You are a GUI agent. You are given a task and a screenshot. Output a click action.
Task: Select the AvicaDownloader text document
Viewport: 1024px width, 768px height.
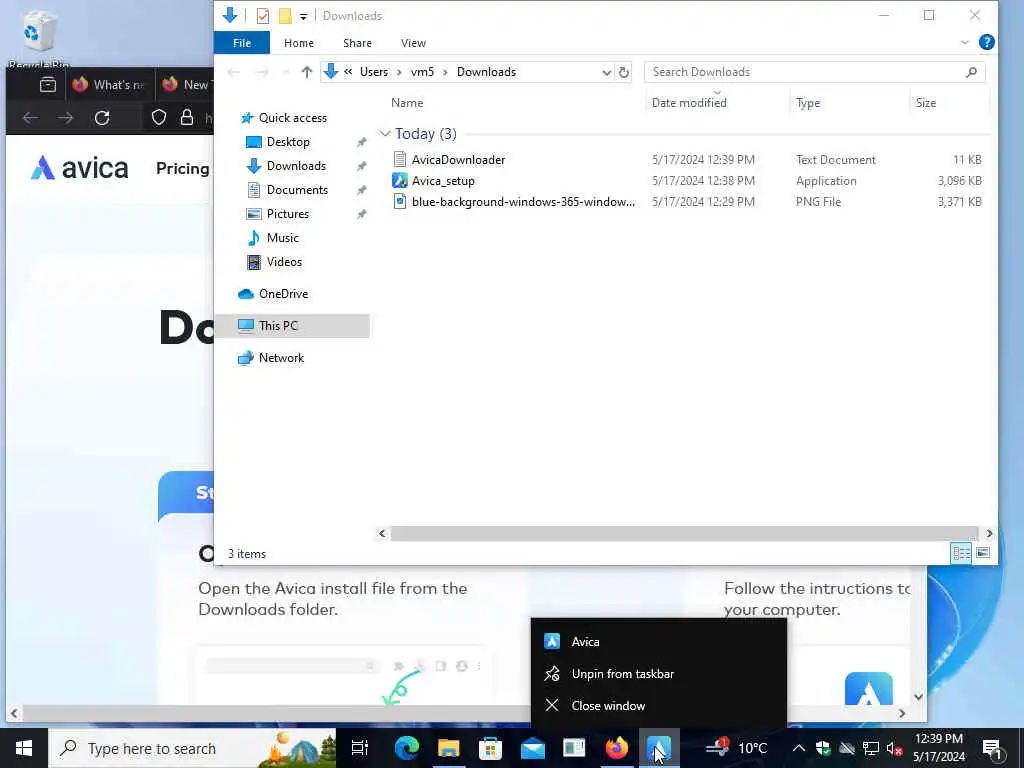pos(458,159)
